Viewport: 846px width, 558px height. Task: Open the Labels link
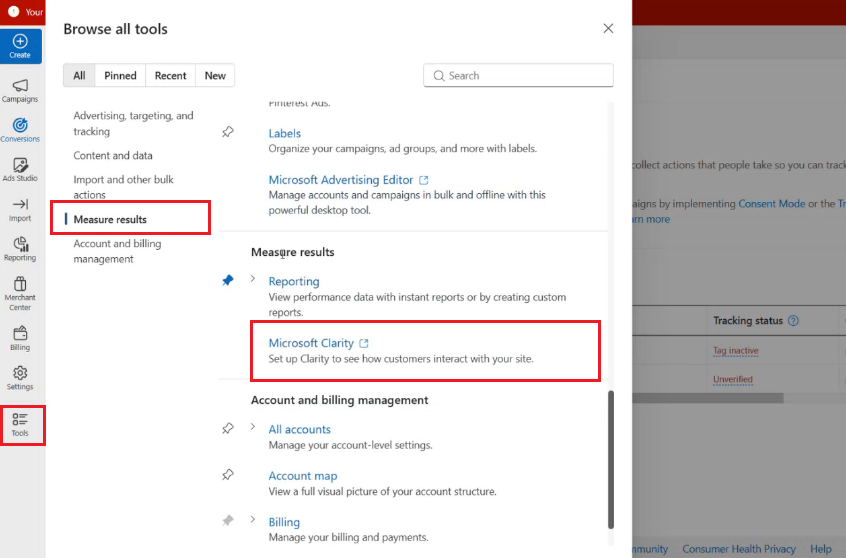pos(284,133)
